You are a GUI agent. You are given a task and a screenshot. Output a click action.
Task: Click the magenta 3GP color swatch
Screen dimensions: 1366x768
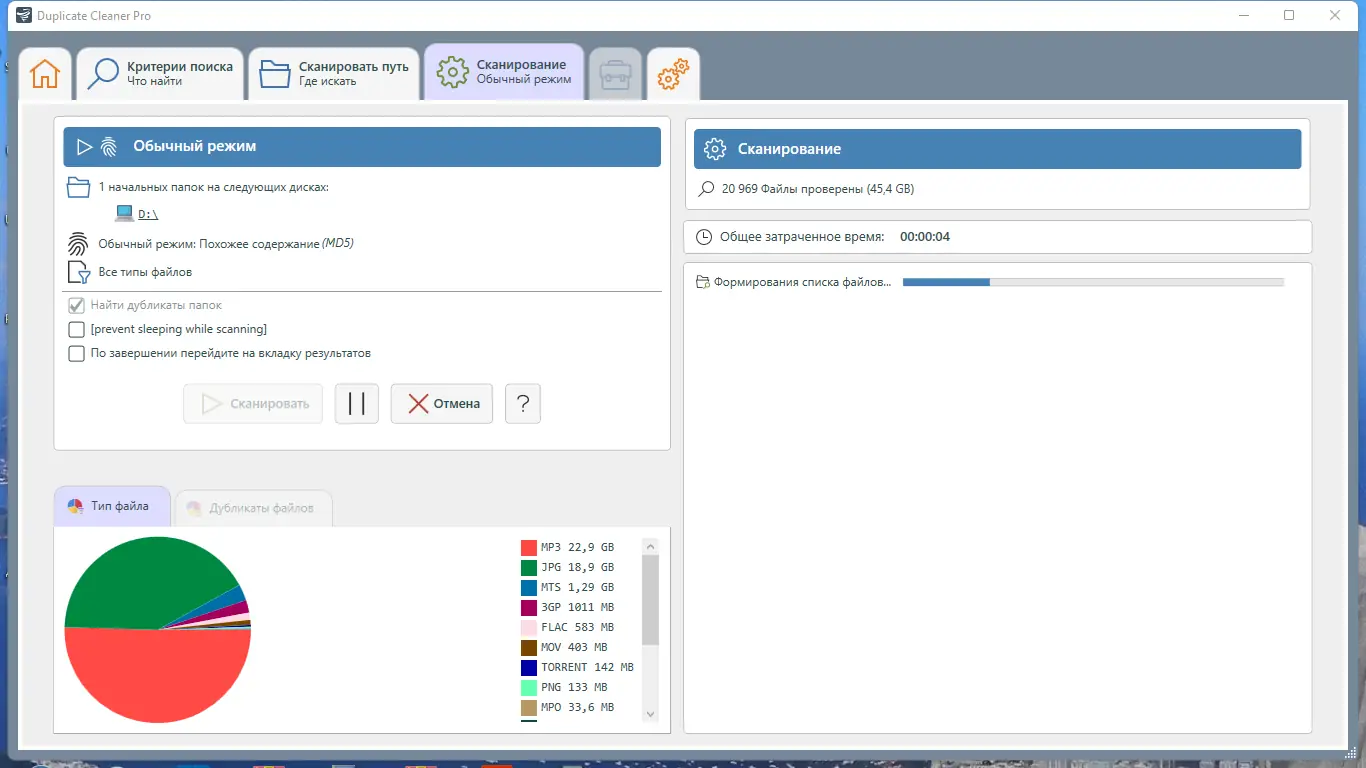coord(529,607)
